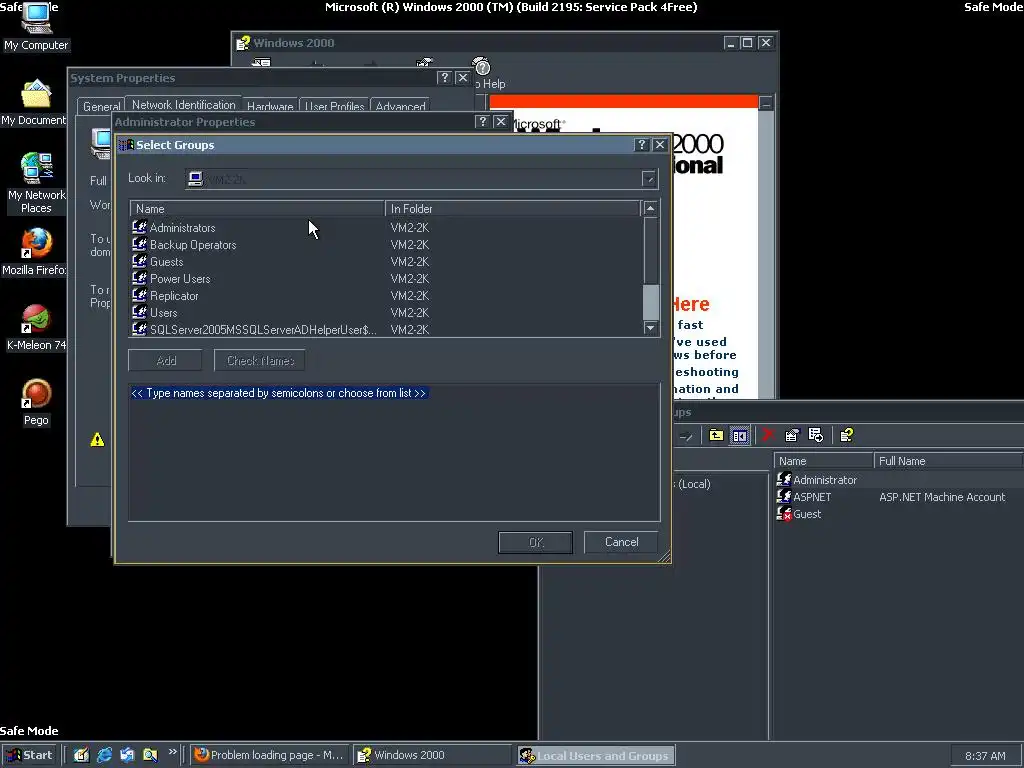Switch to Local Users and Groups taskbar button
1024x768 pixels.
[596, 756]
